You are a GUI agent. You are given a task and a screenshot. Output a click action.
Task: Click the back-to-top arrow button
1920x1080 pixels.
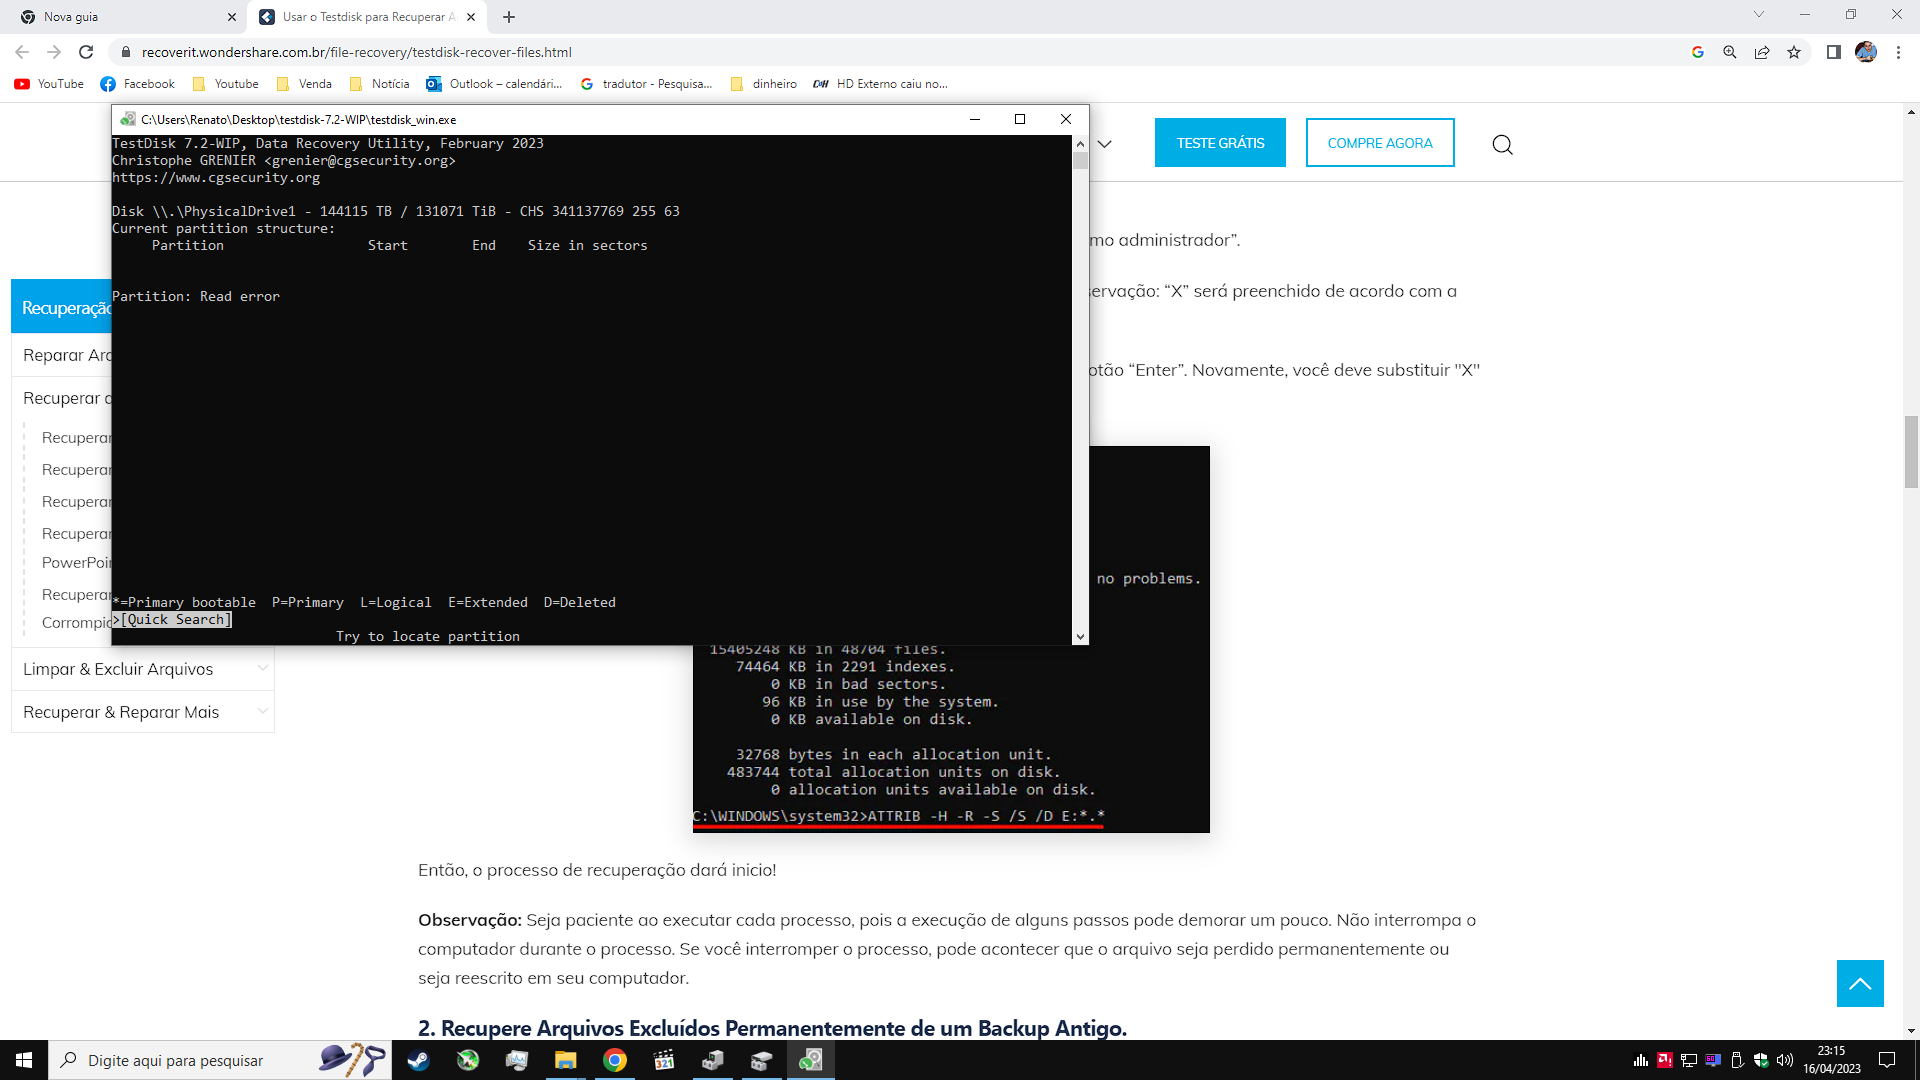1860,983
